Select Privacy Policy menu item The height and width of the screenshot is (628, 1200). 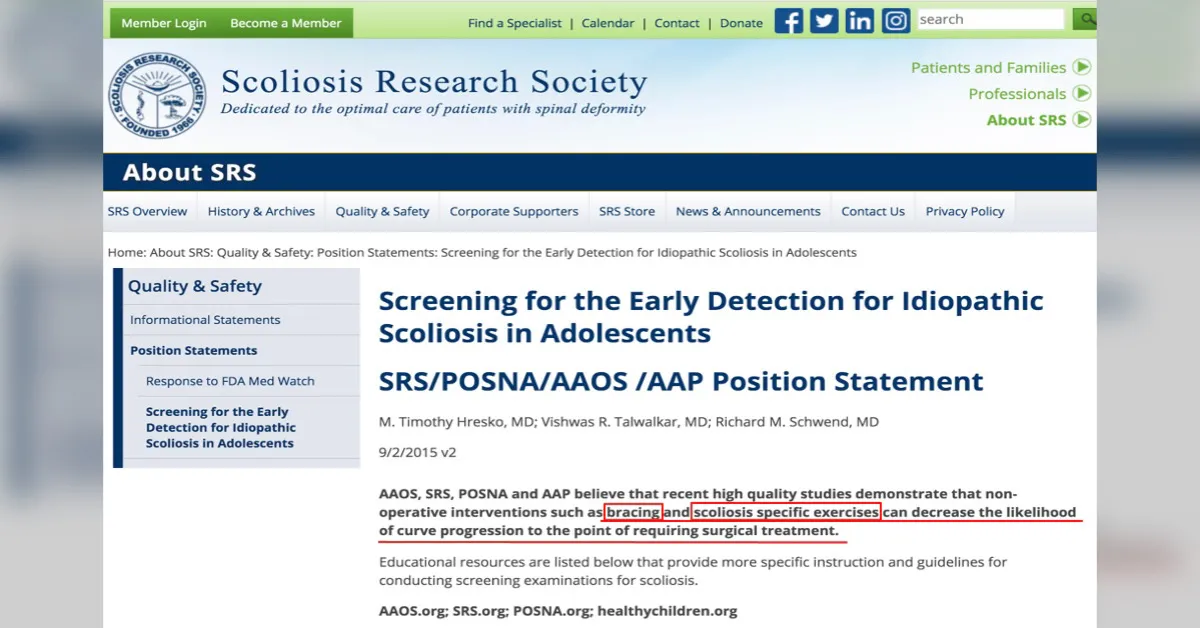965,211
